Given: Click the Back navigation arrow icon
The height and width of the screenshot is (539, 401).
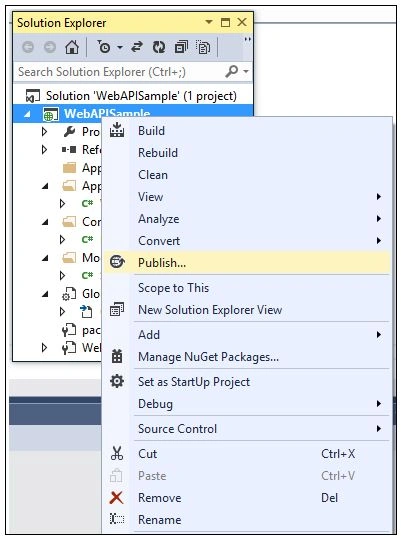Looking at the screenshot, I should tap(28, 47).
